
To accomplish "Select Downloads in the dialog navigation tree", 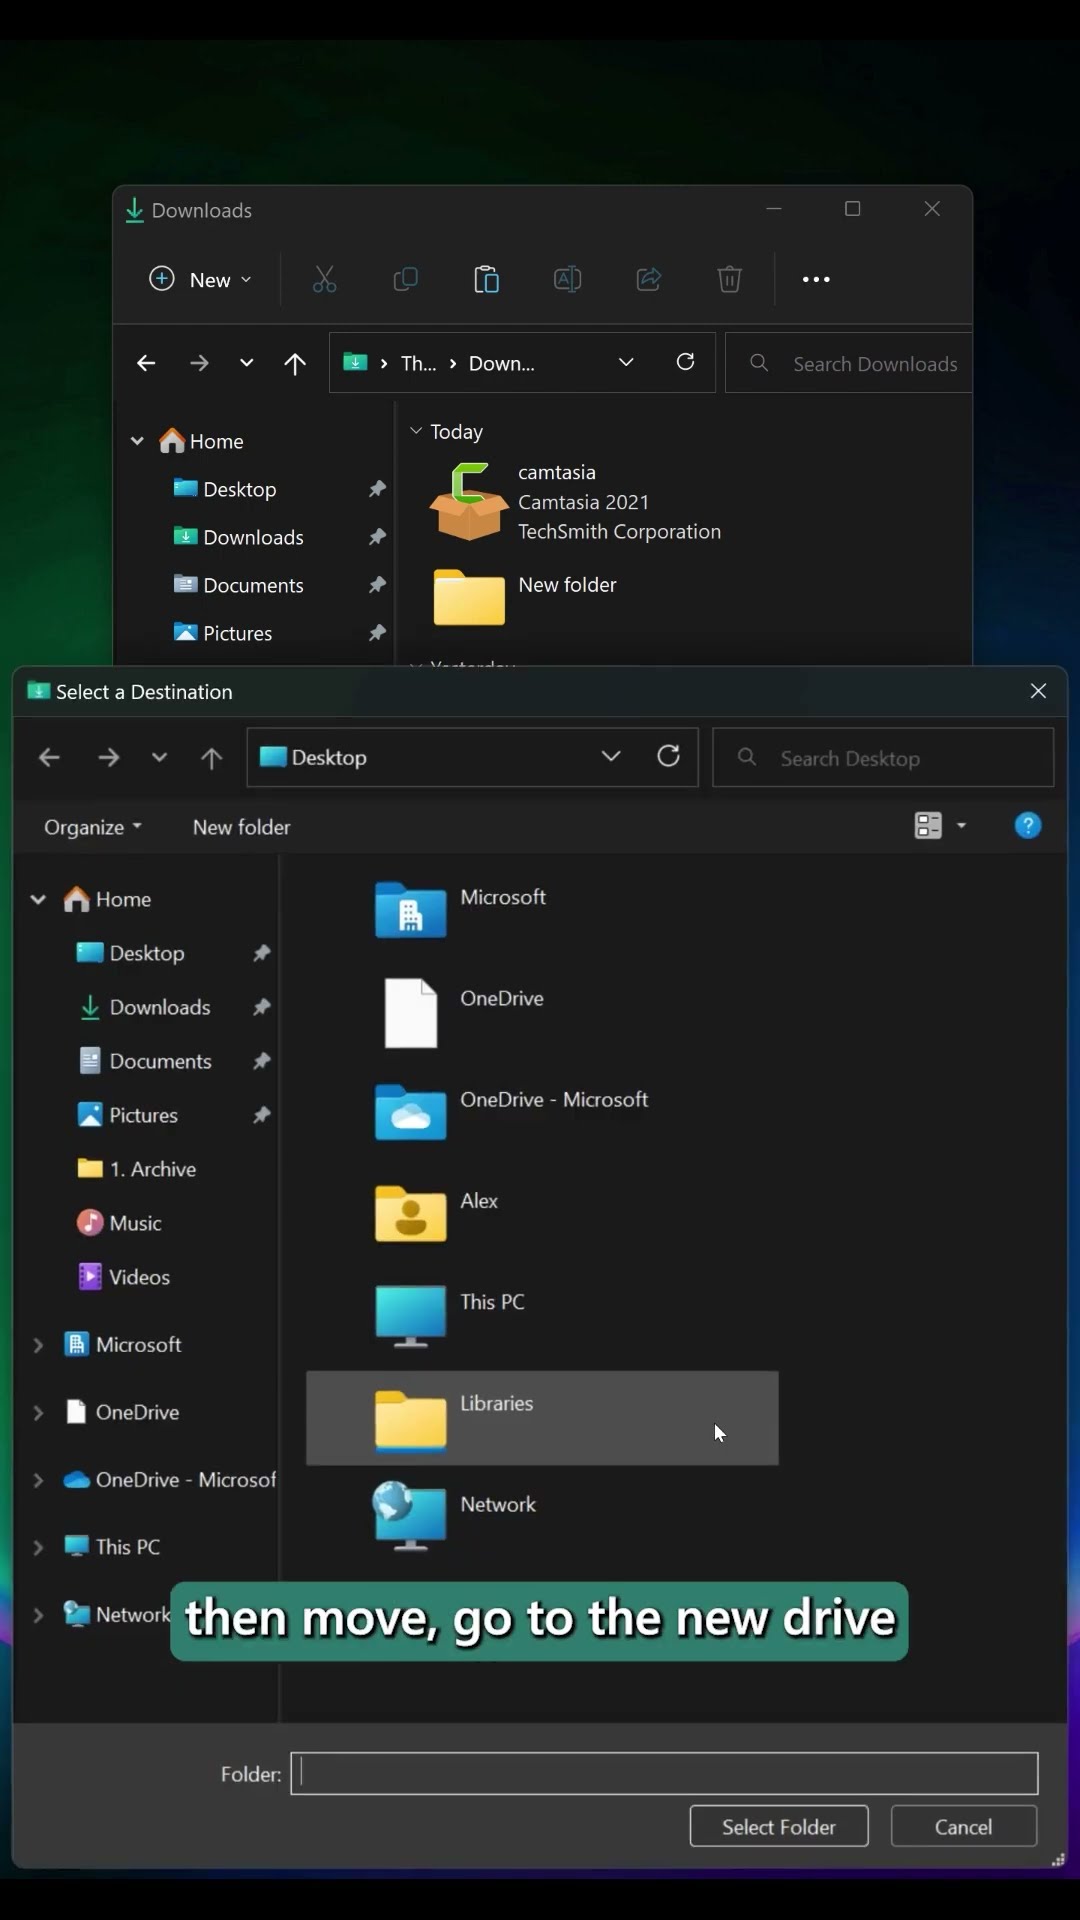I will pos(144,1007).
